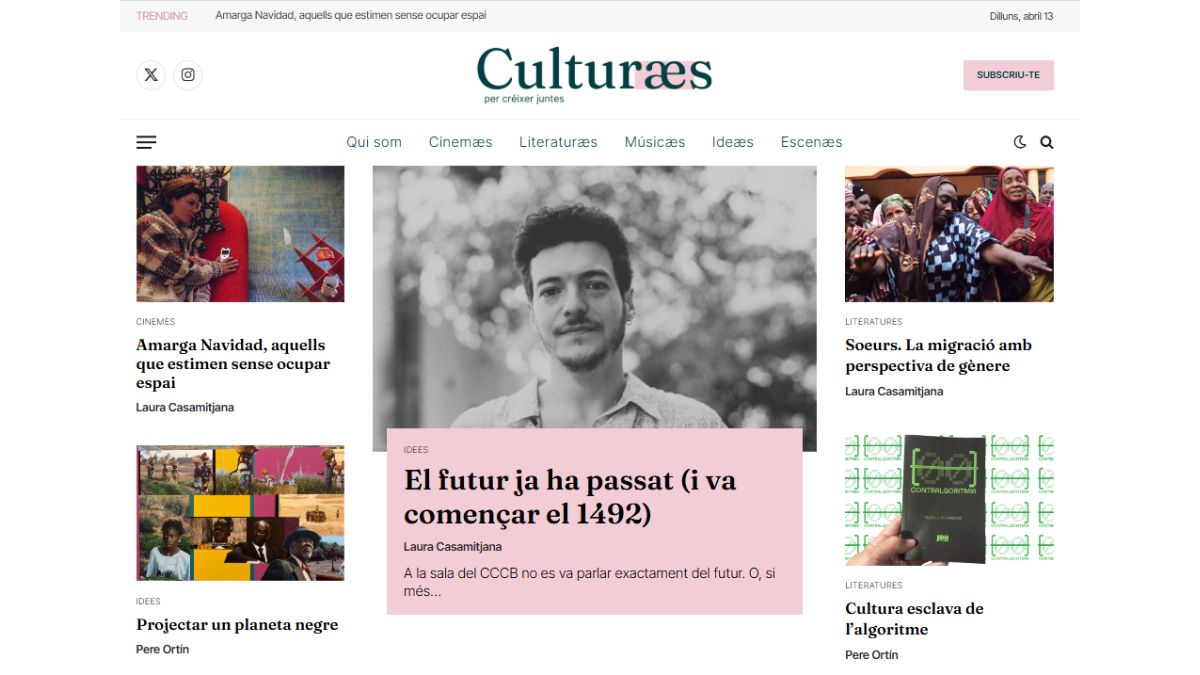Click the SUBSCRIU-TE button
The width and height of the screenshot is (1200, 675).
tap(1008, 75)
